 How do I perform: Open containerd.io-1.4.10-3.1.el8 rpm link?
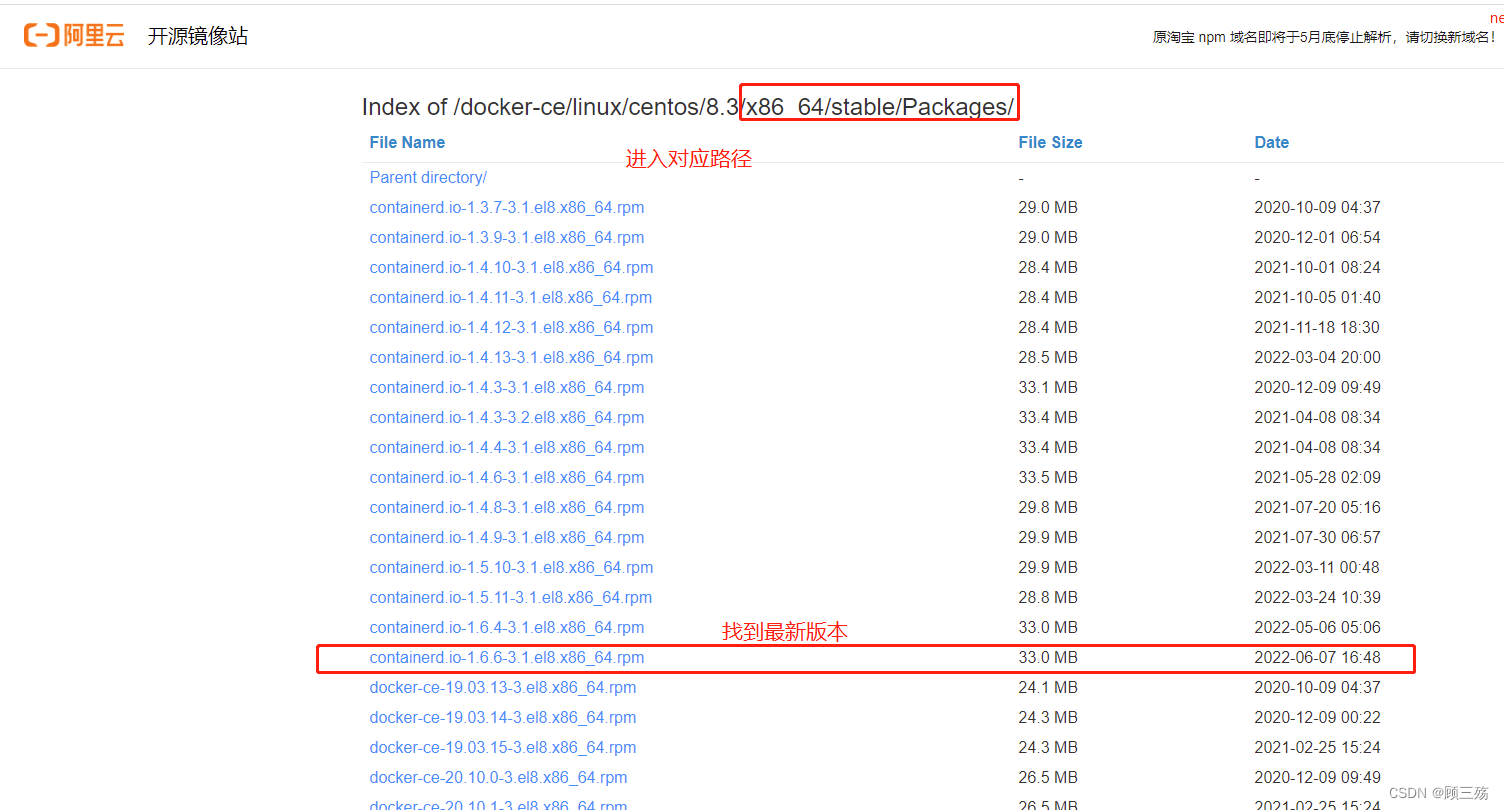click(511, 267)
